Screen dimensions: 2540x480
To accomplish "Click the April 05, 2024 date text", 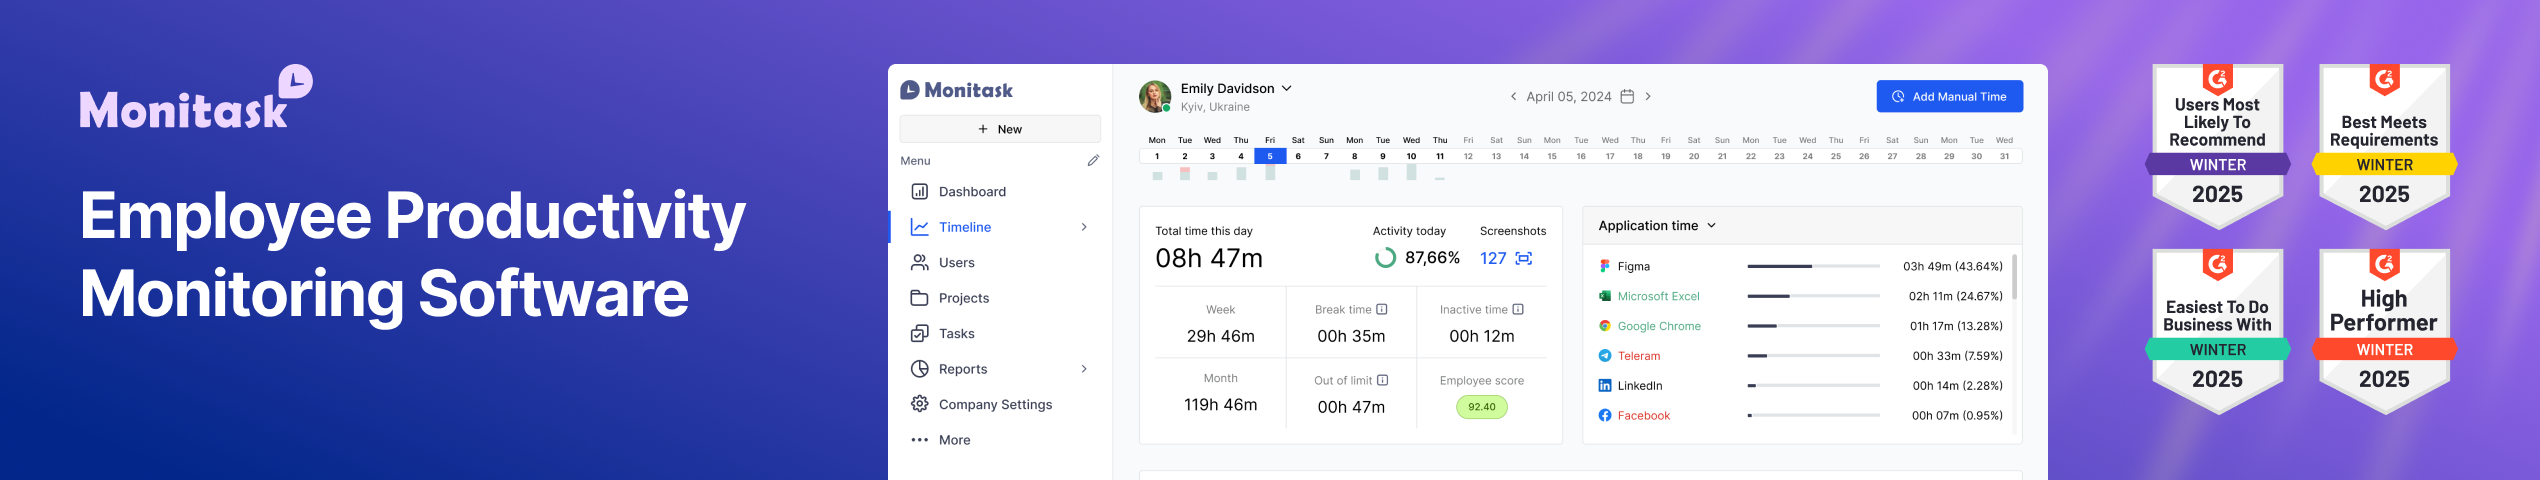I will pyautogui.click(x=1568, y=97).
